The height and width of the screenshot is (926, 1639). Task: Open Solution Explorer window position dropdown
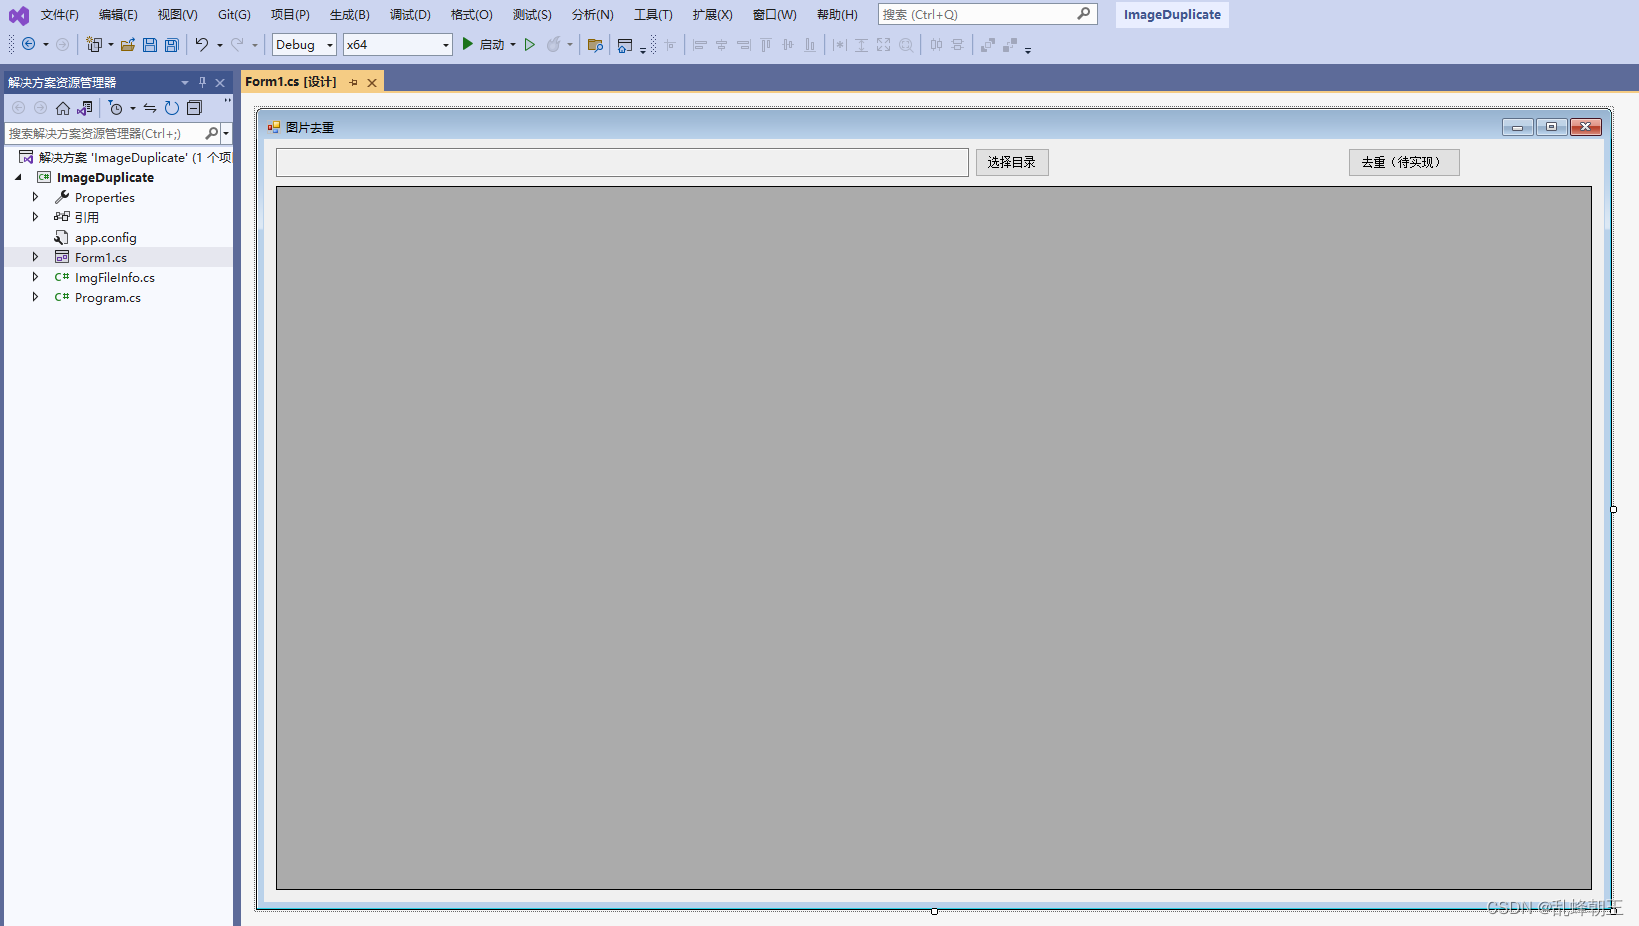[x=185, y=82]
